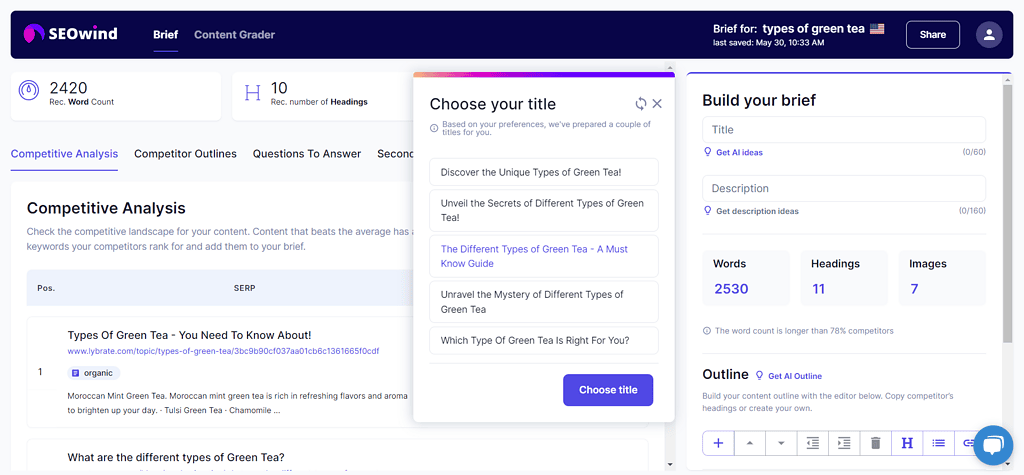Switch to the Competitor Outlines tab
Image resolution: width=1024 pixels, height=475 pixels.
[x=185, y=154]
